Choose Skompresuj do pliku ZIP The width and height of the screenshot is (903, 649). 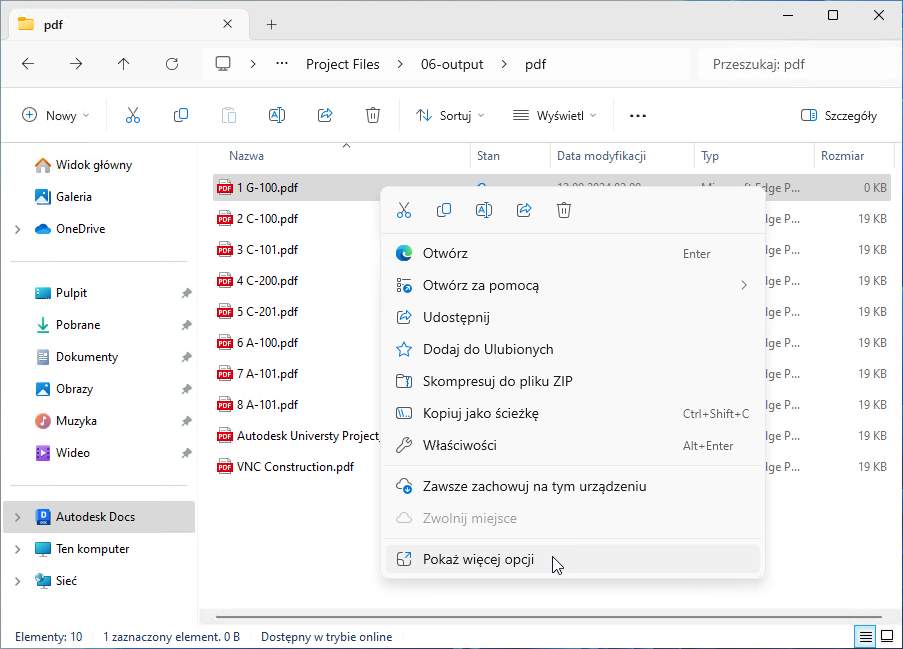(572, 381)
